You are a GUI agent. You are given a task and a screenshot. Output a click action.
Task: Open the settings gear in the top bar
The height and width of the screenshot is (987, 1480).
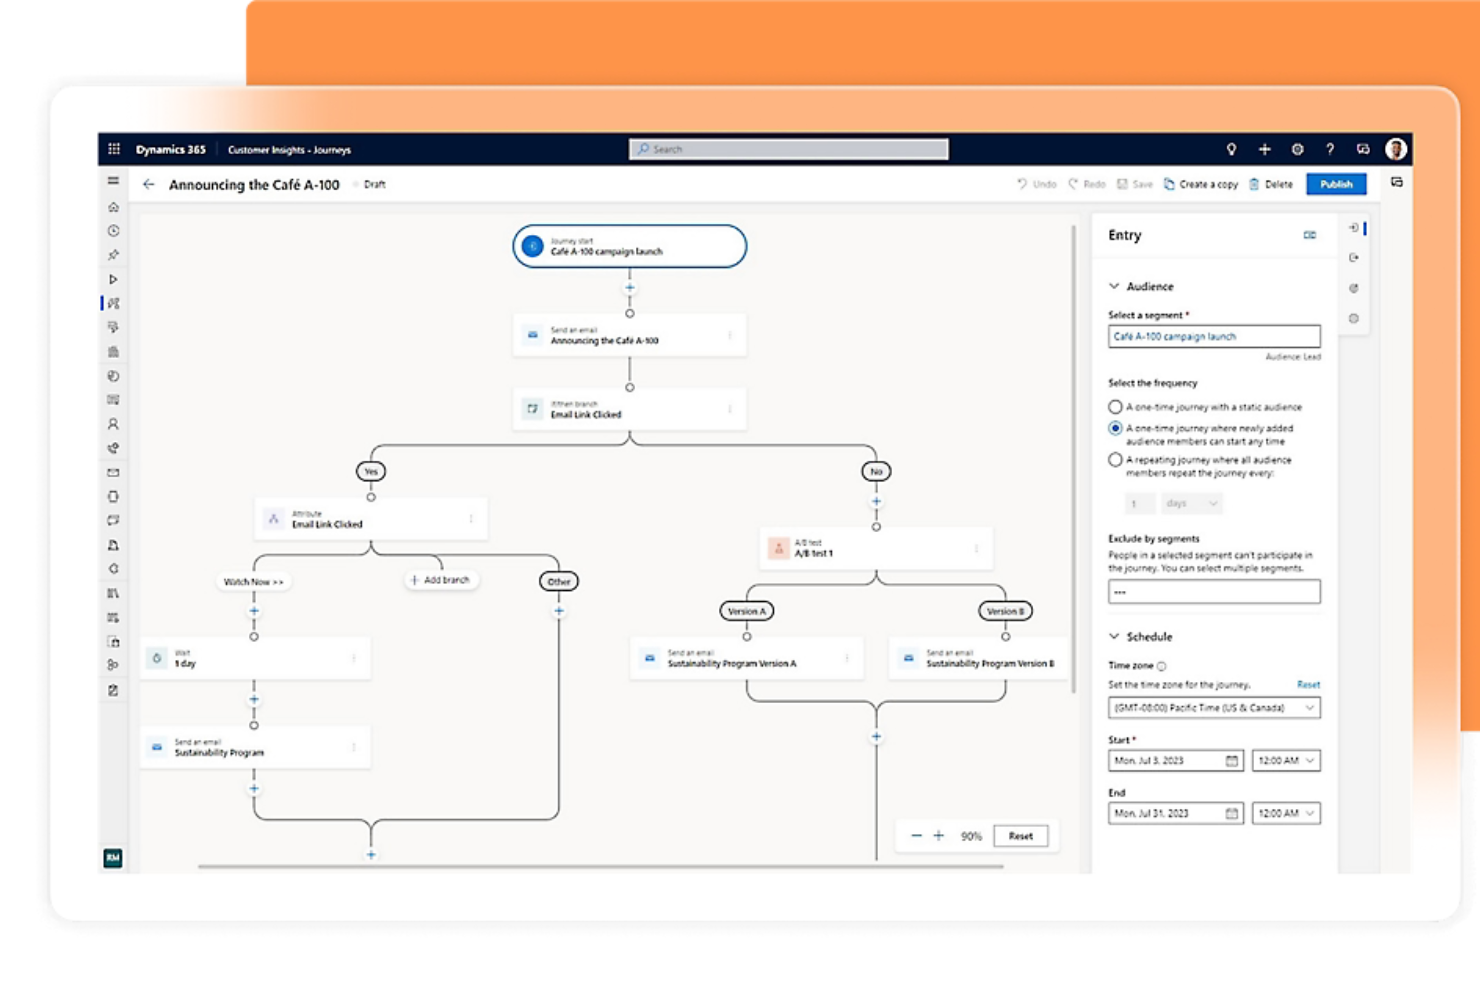(1298, 148)
